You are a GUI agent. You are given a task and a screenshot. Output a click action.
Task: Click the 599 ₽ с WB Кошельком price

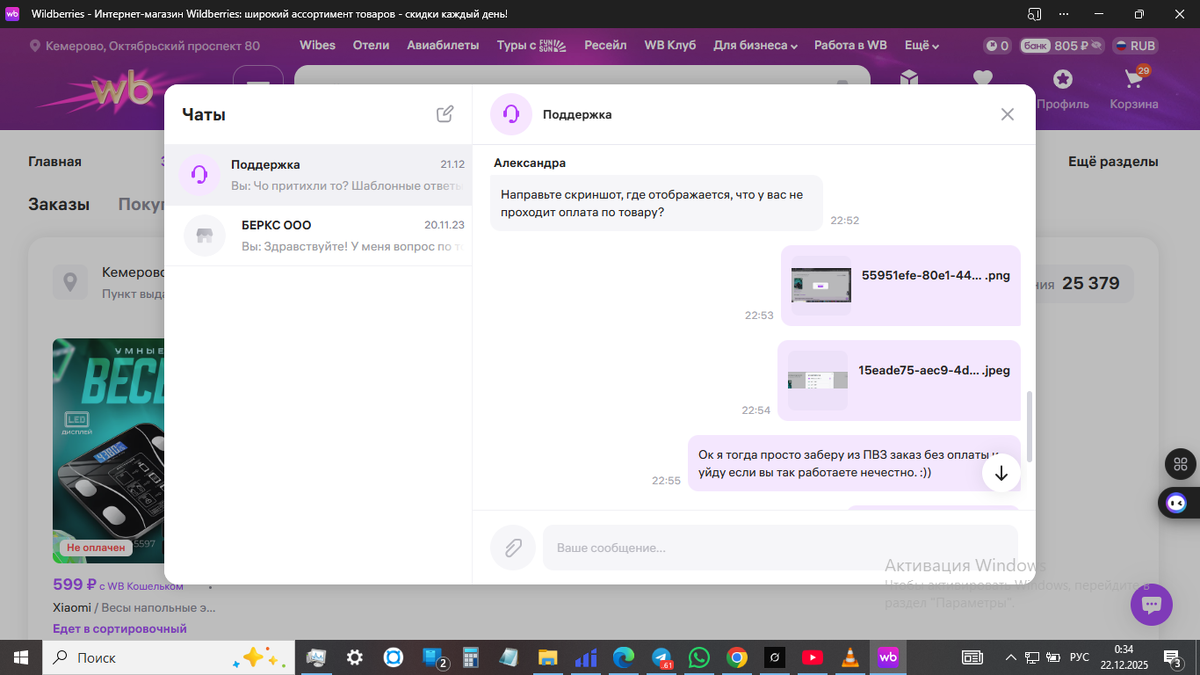(118, 585)
